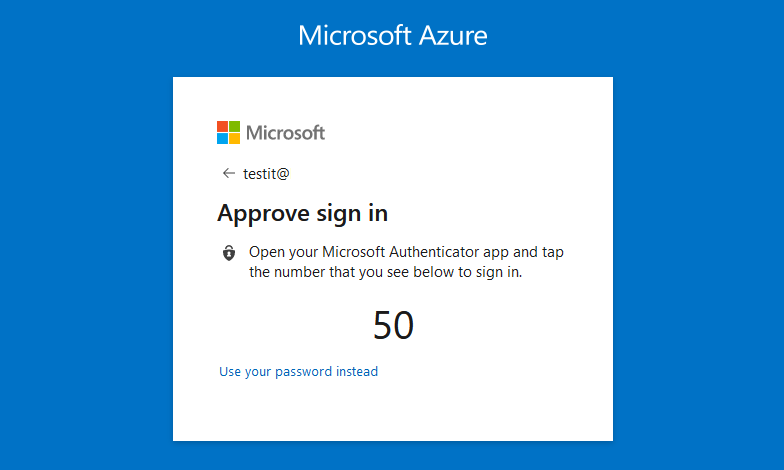
Task: Click the word 'Azure' in page title
Action: (x=453, y=36)
